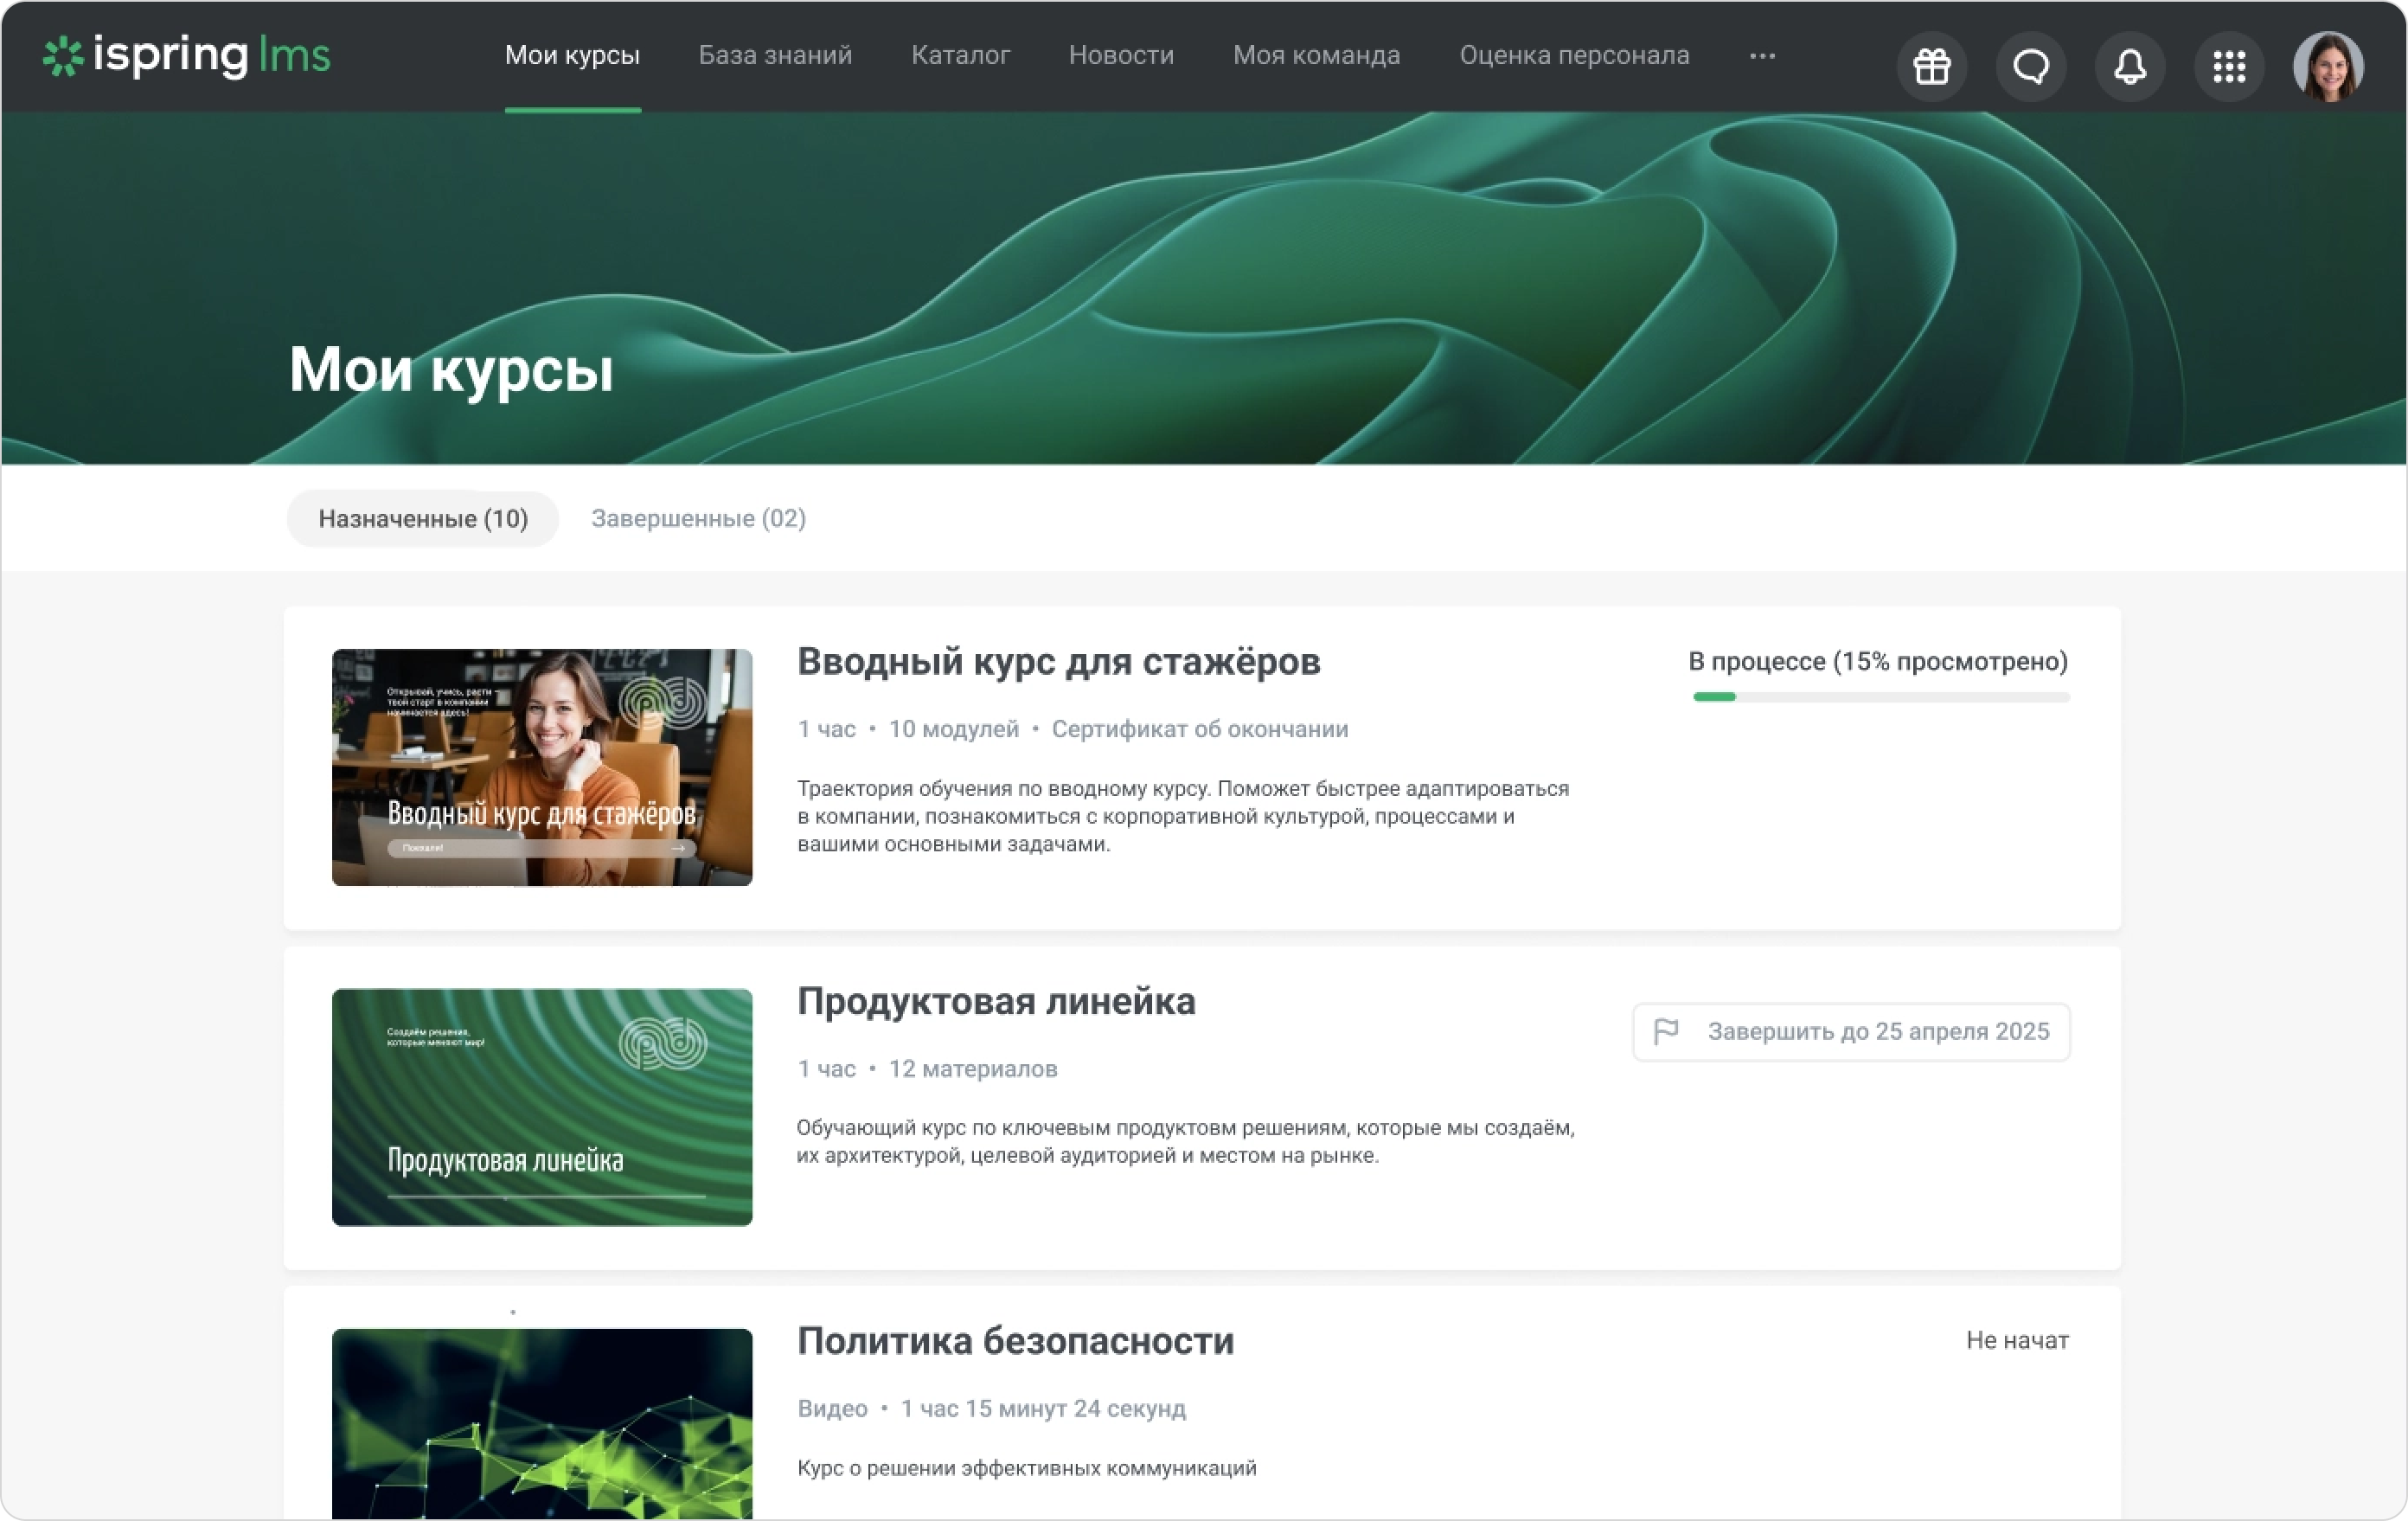Click the В процессе (15% просмотрено) status
Image resolution: width=2408 pixels, height=1521 pixels.
tap(1878, 662)
